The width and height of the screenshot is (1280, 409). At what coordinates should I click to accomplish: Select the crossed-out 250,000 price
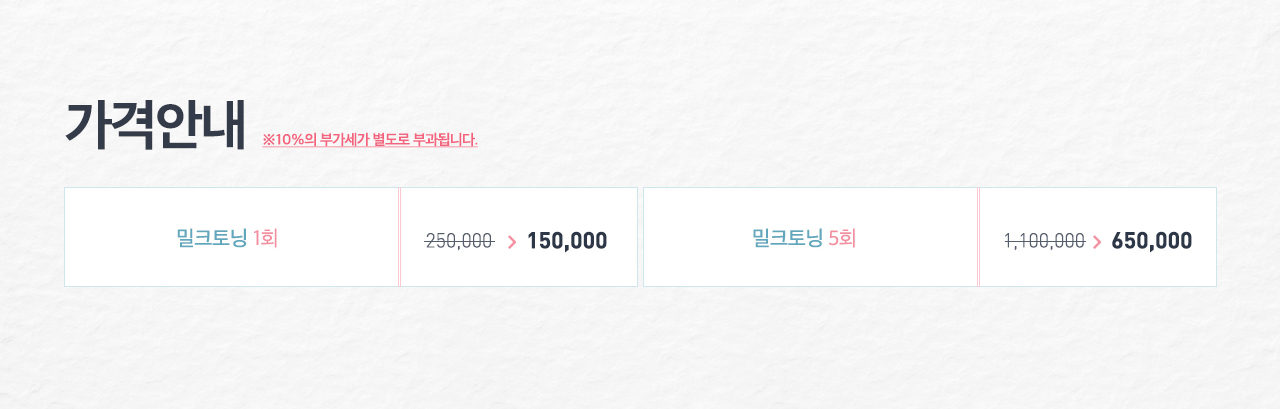pyautogui.click(x=460, y=241)
